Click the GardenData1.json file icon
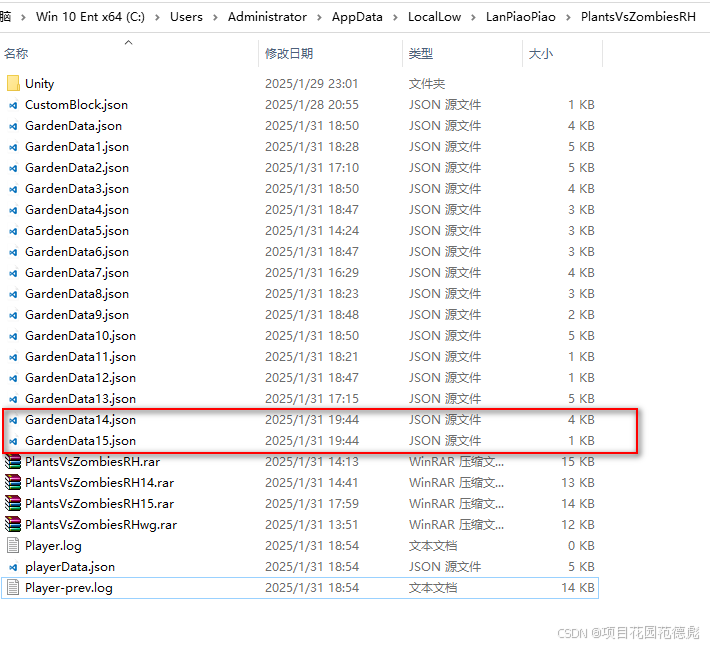Screen dimensions: 710x646 [x=13, y=147]
